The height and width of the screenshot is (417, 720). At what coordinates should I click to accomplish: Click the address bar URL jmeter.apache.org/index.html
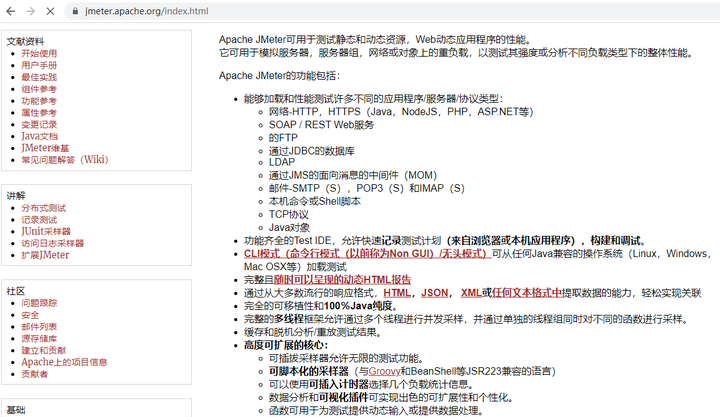[x=146, y=11]
